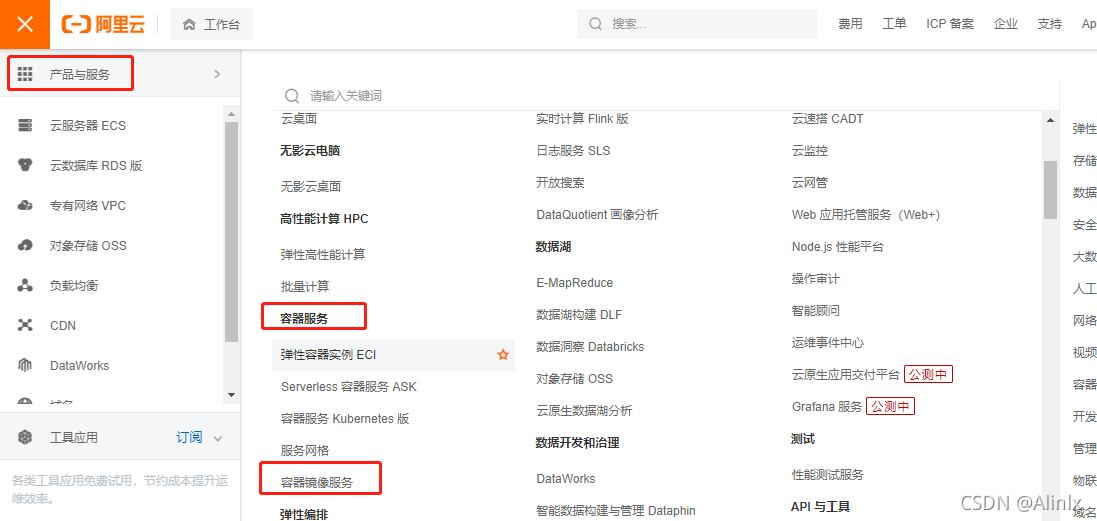Open the 费用 menu

pyautogui.click(x=850, y=24)
